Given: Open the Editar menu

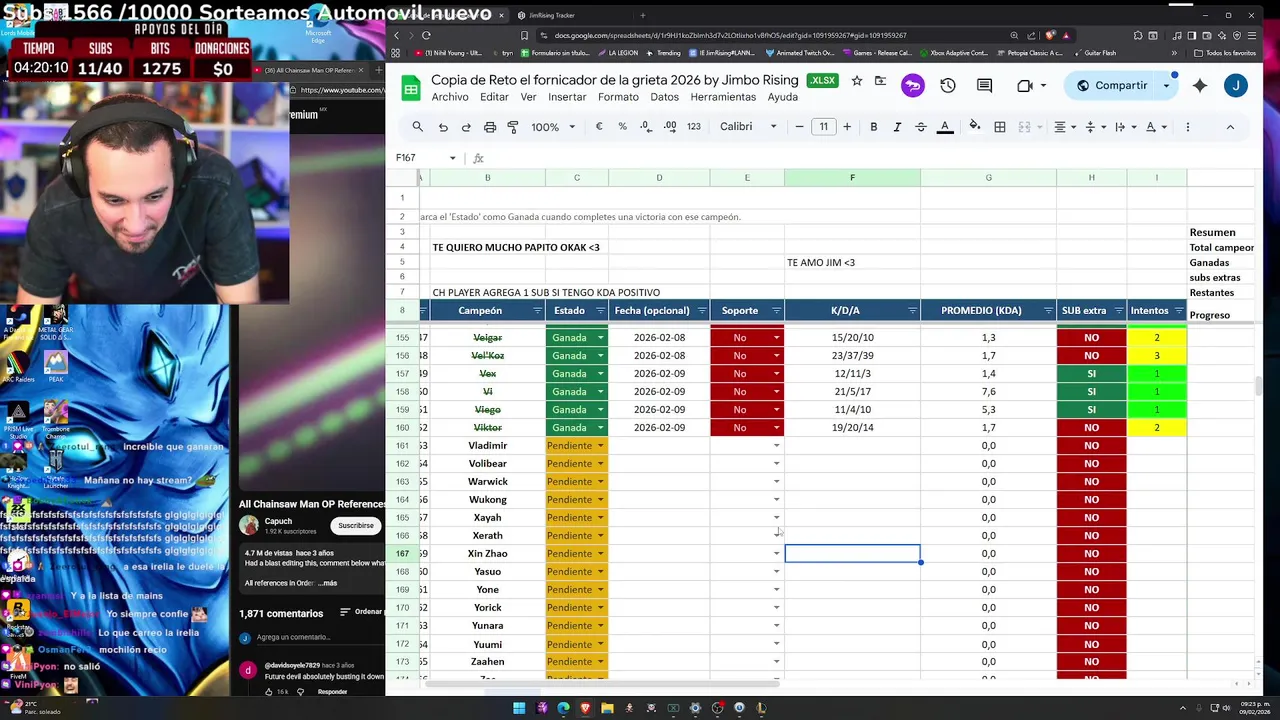Looking at the screenshot, I should point(494,97).
